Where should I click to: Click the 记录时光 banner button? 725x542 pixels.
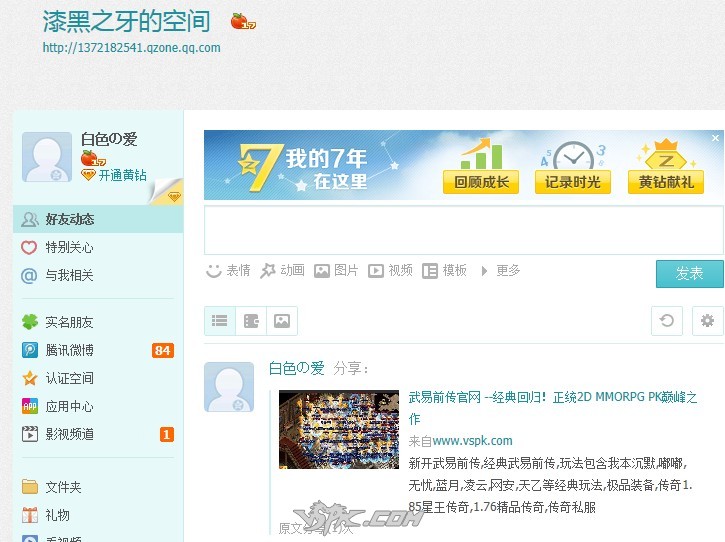point(572,182)
